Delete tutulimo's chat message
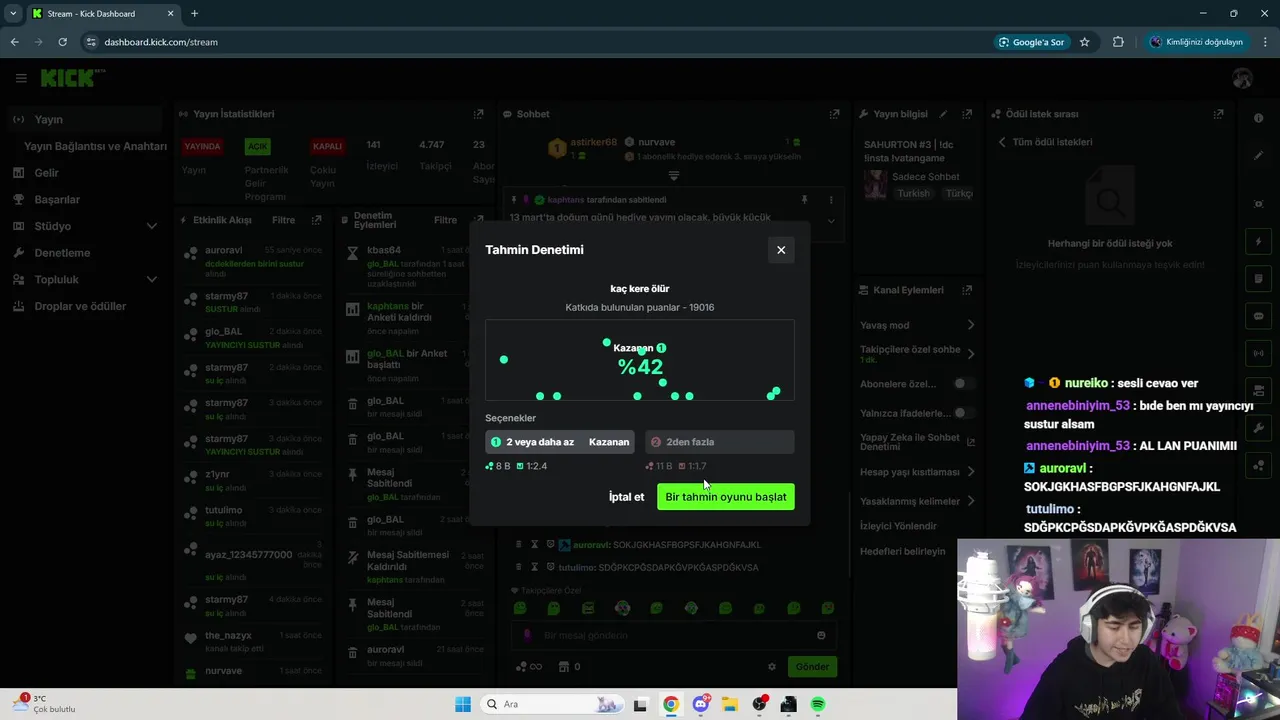Viewport: 1280px width, 720px height. (x=517, y=568)
